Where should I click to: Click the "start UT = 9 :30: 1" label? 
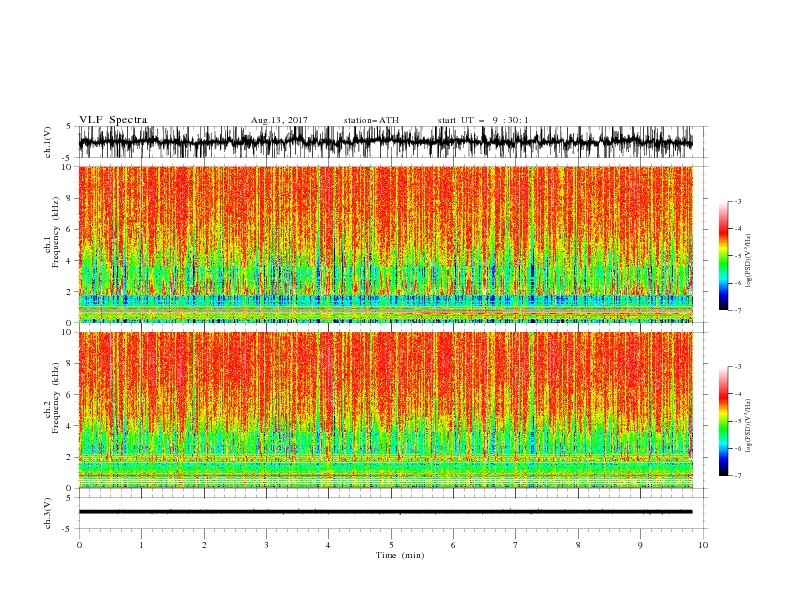point(483,120)
